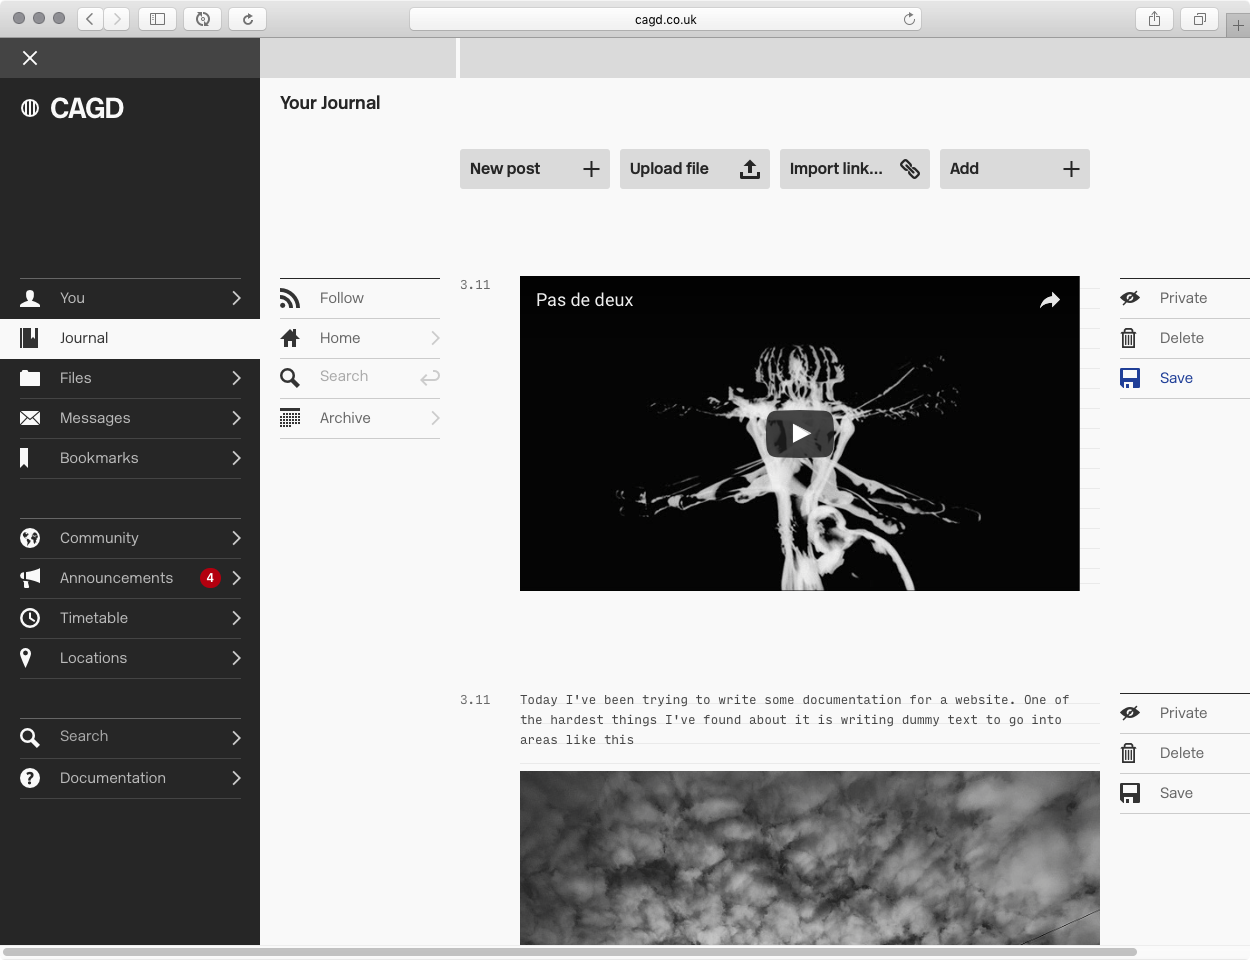Play the Pas de deux video
The height and width of the screenshot is (960, 1250).
(800, 433)
